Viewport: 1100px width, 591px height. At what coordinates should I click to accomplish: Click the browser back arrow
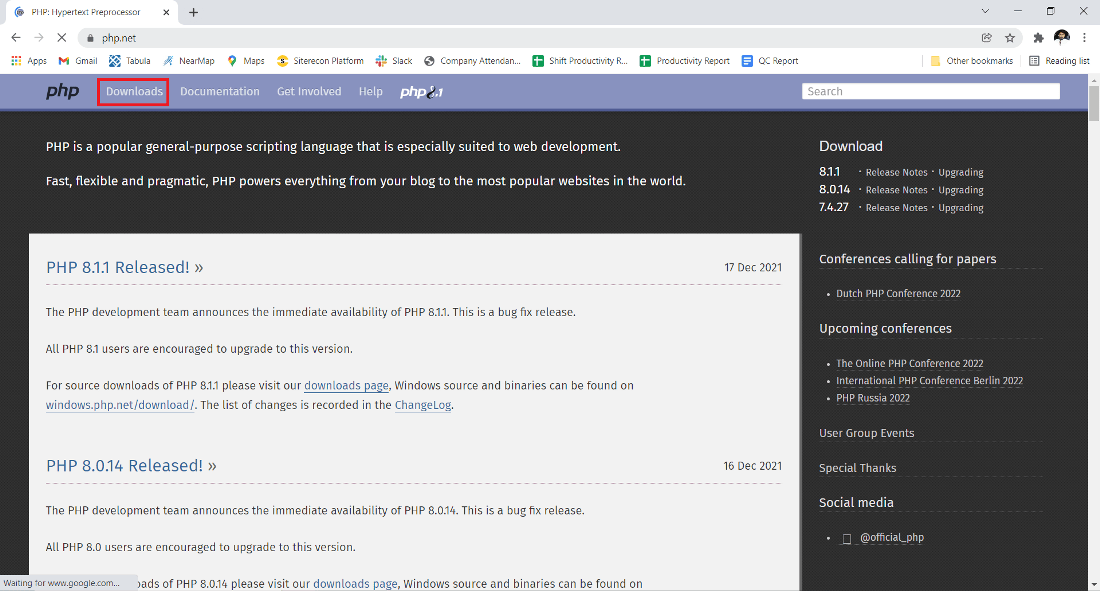pyautogui.click(x=16, y=38)
